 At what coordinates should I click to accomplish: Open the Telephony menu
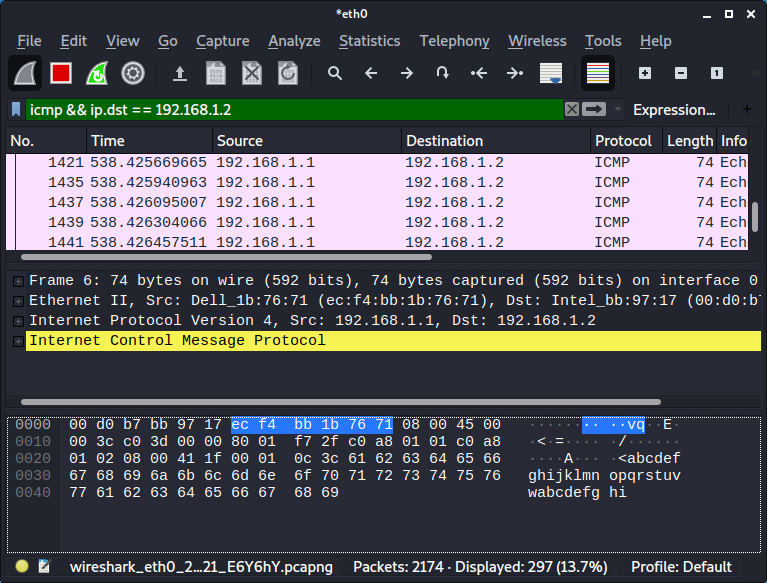coord(454,41)
